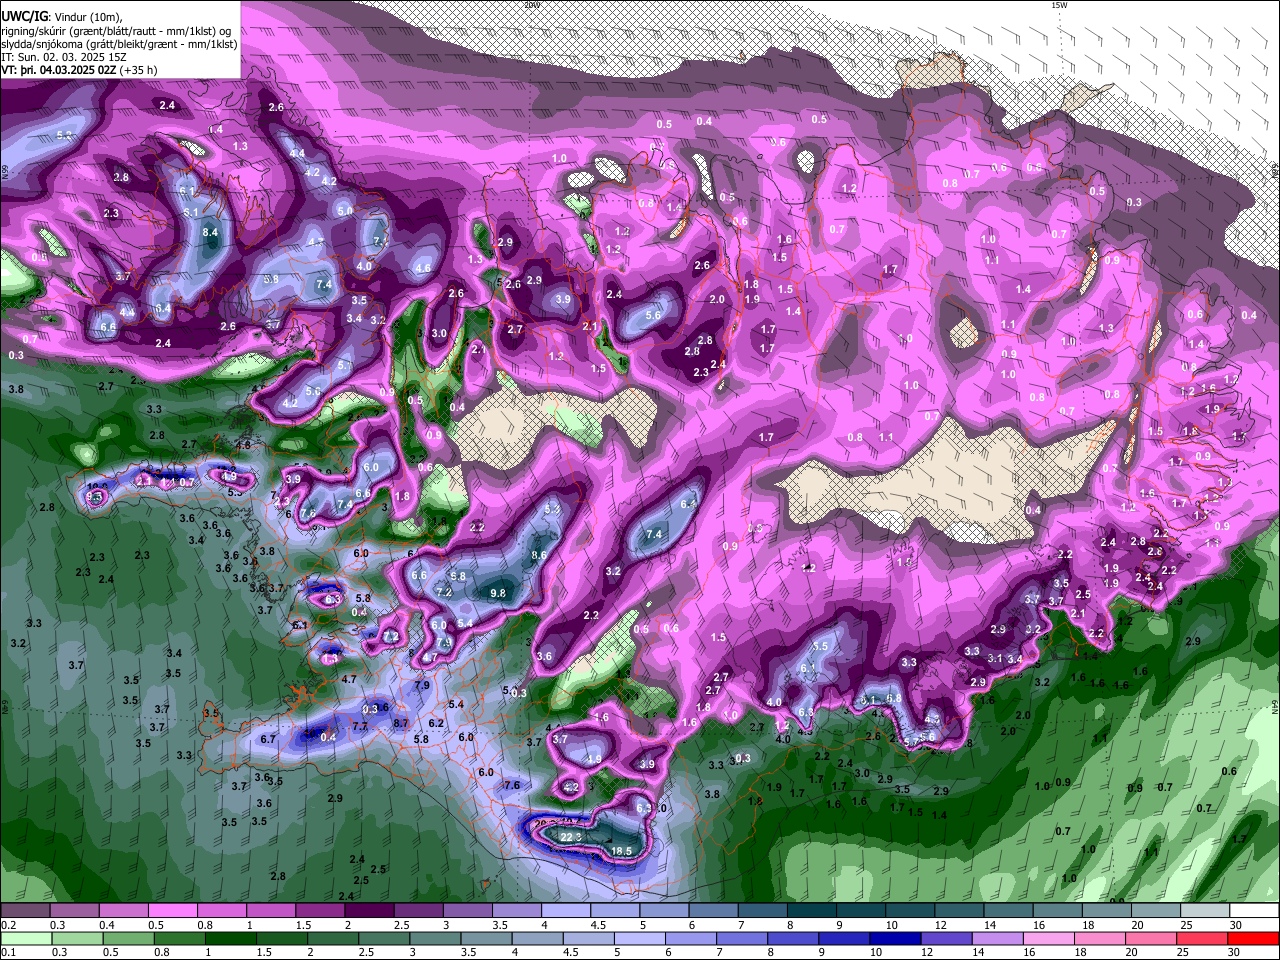Click the '22.3' precipitation value on the map
Screen dimensions: 1280x960
coord(571,836)
